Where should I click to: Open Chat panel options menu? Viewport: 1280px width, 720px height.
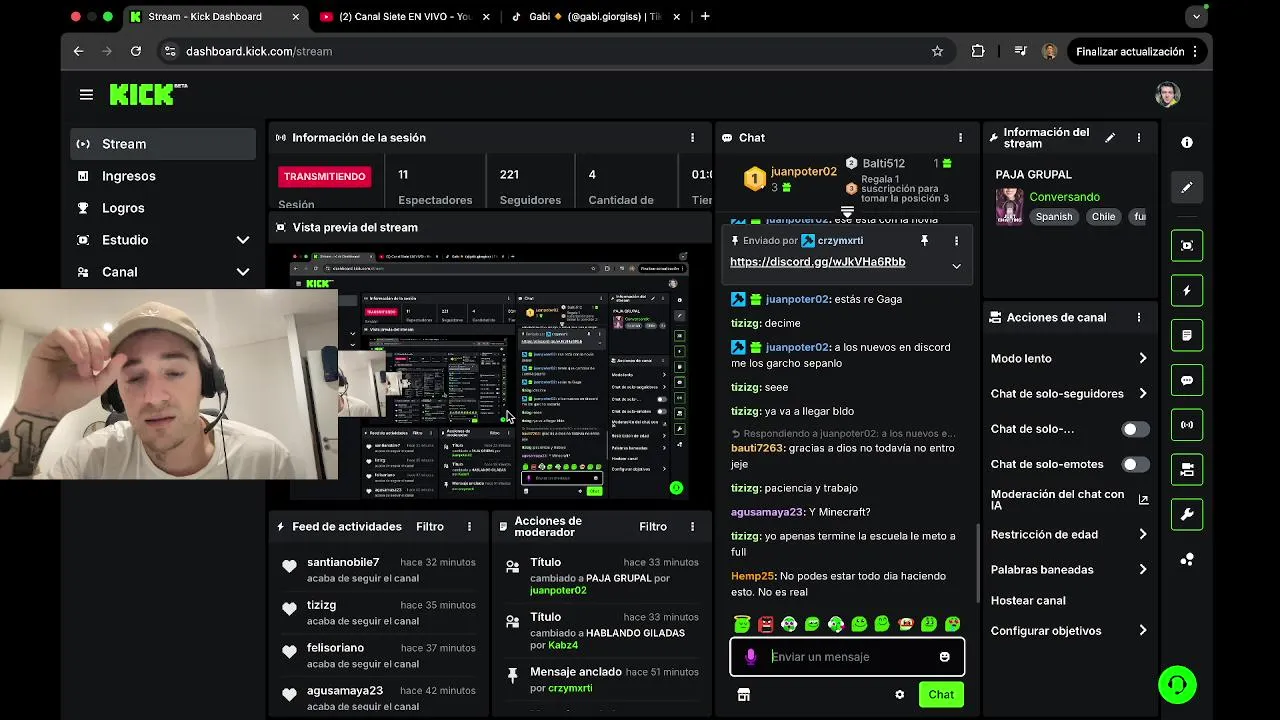[960, 138]
